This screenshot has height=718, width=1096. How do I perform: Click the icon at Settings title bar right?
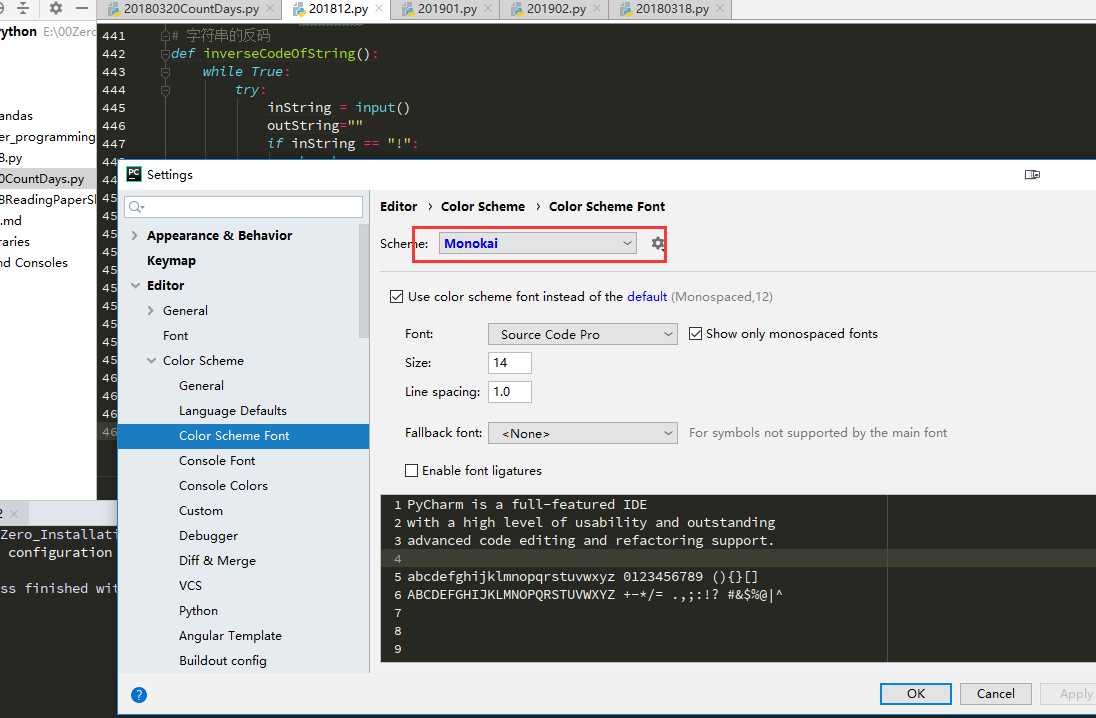[1032, 174]
